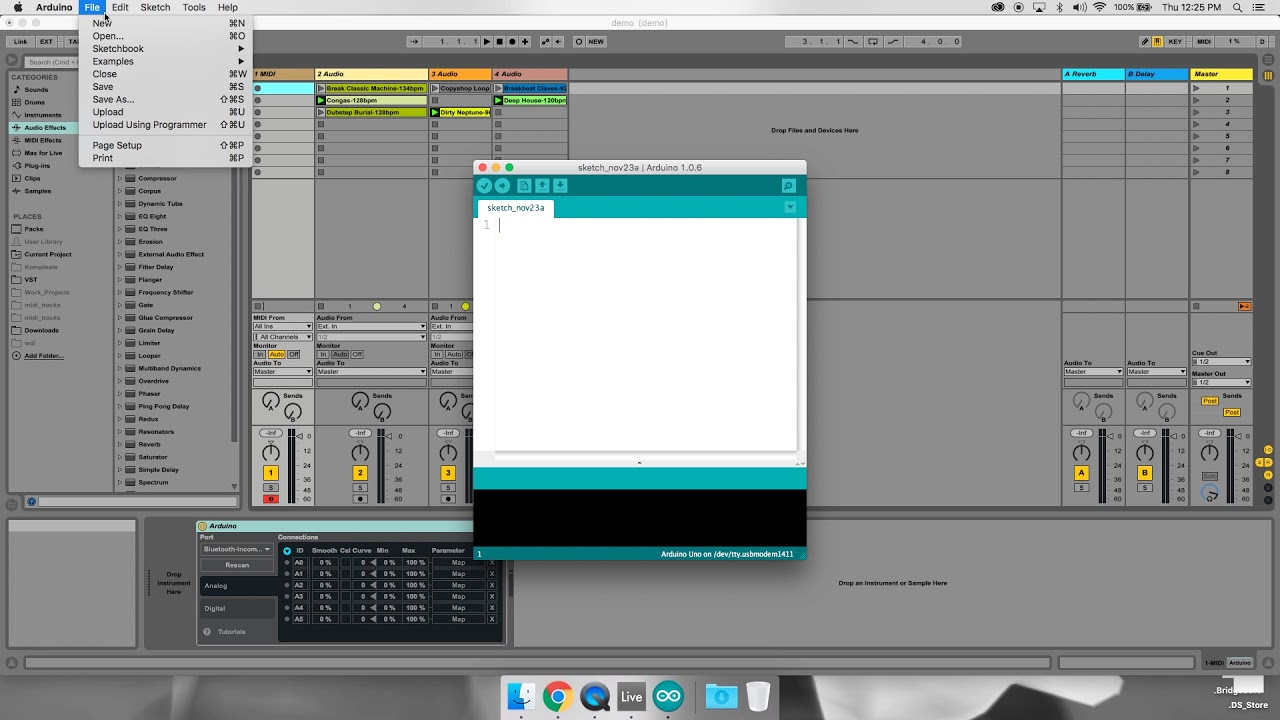Choose Upload Using Programmer menu item
Viewport: 1280px width, 720px height.
[x=165, y=125]
